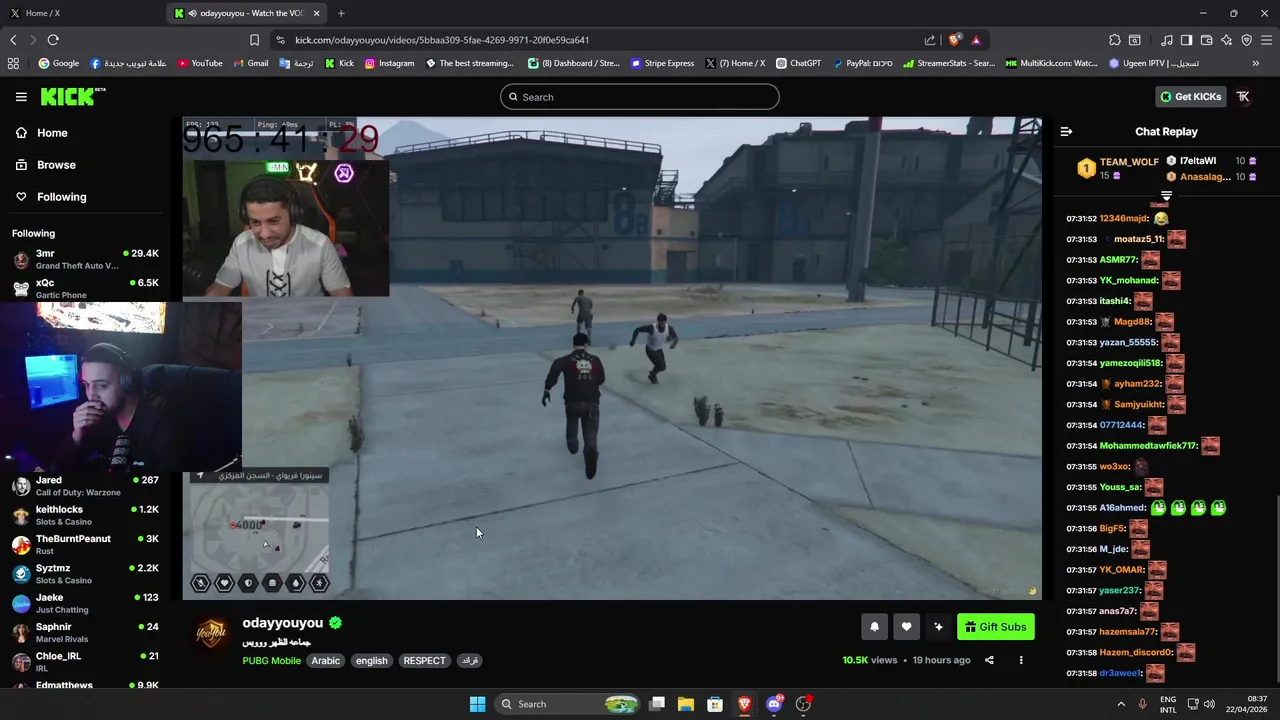
Task: Open Leo AI sparkle icon
Action: click(x=1227, y=40)
